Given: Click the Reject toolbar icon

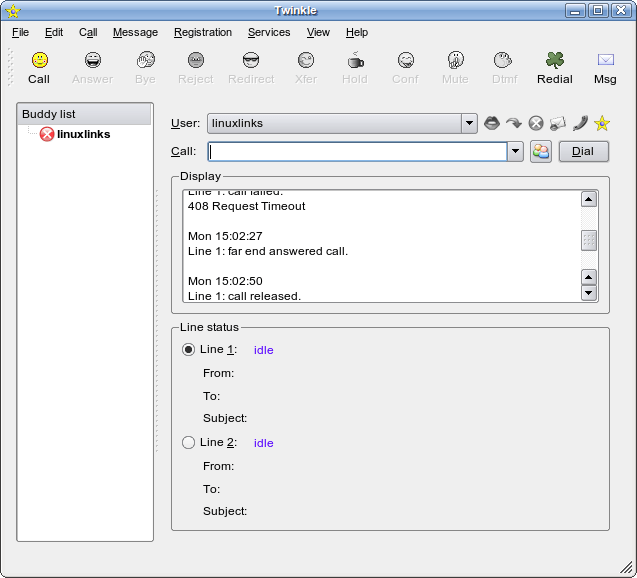Looking at the screenshot, I should pyautogui.click(x=196, y=60).
